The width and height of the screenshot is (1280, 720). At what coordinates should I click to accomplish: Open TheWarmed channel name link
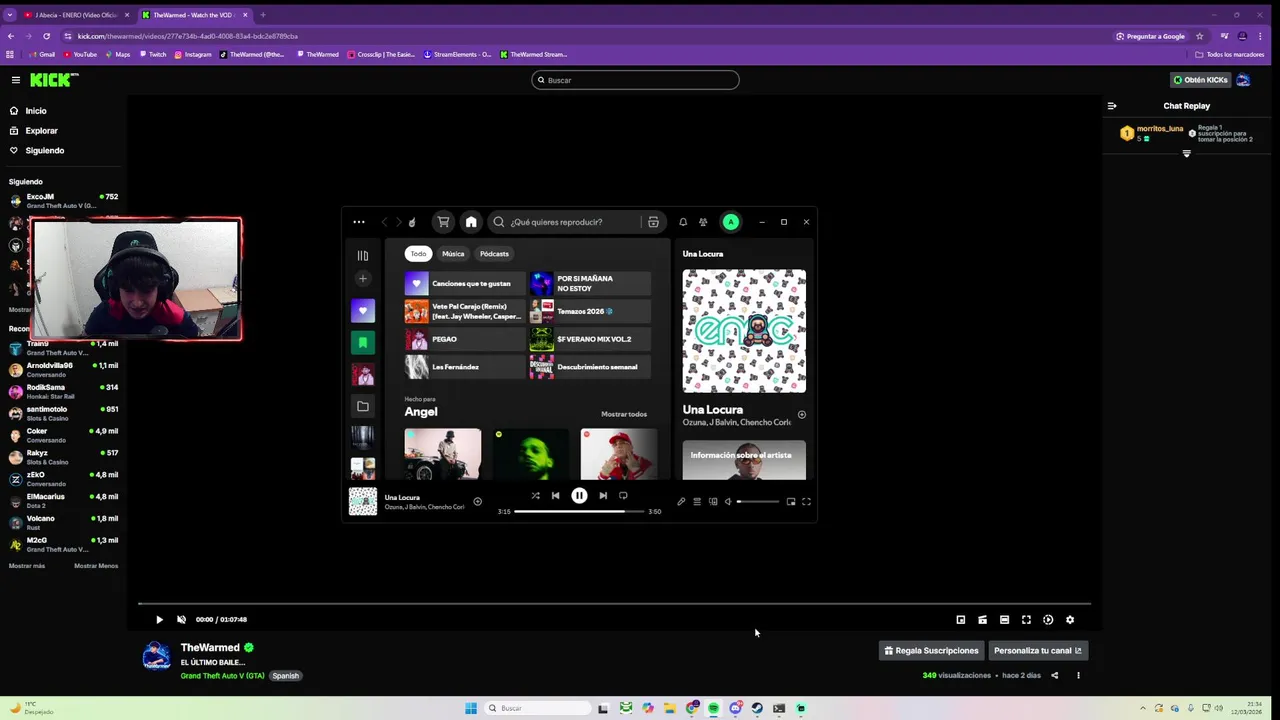click(210, 648)
